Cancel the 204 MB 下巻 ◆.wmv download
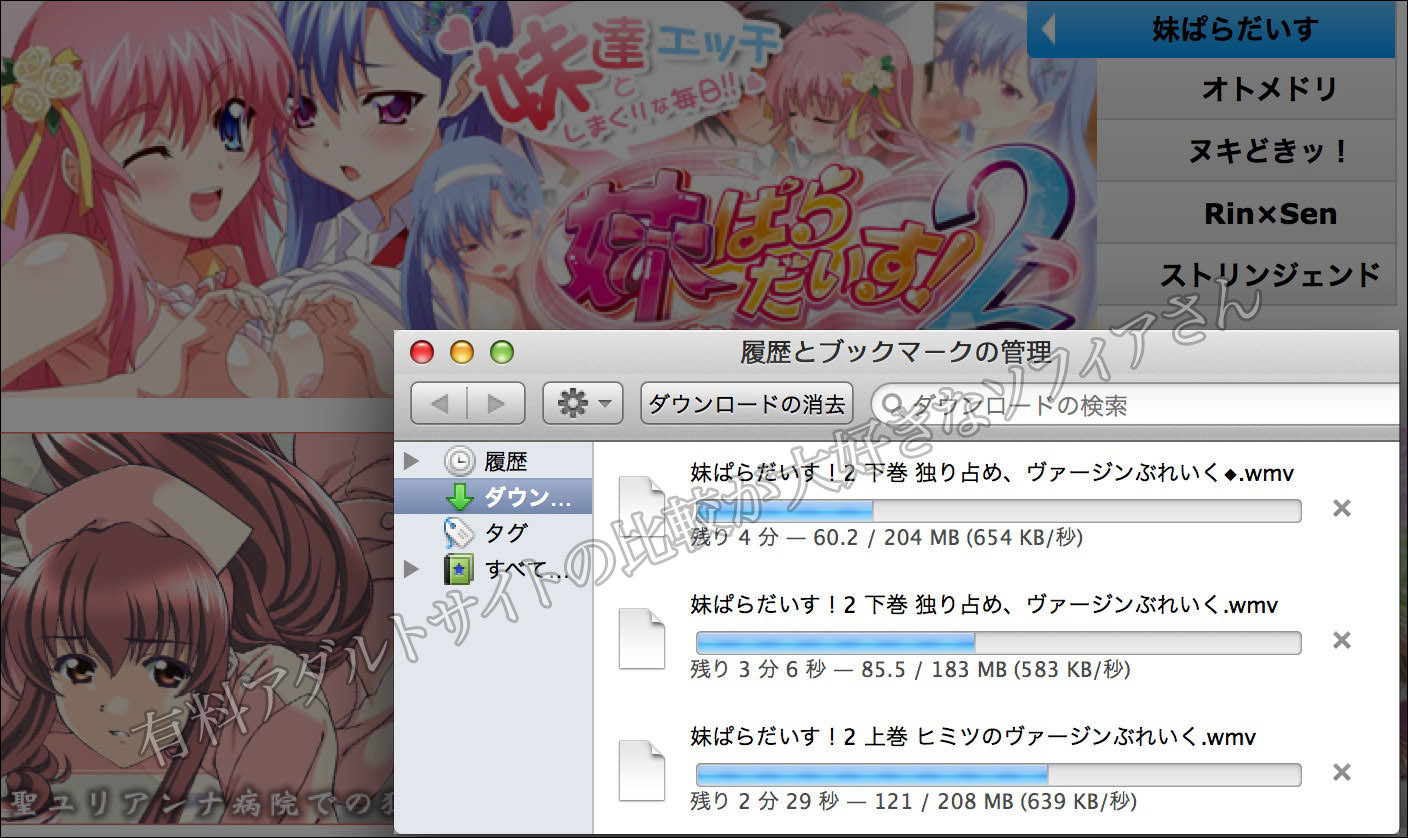 [x=1342, y=508]
